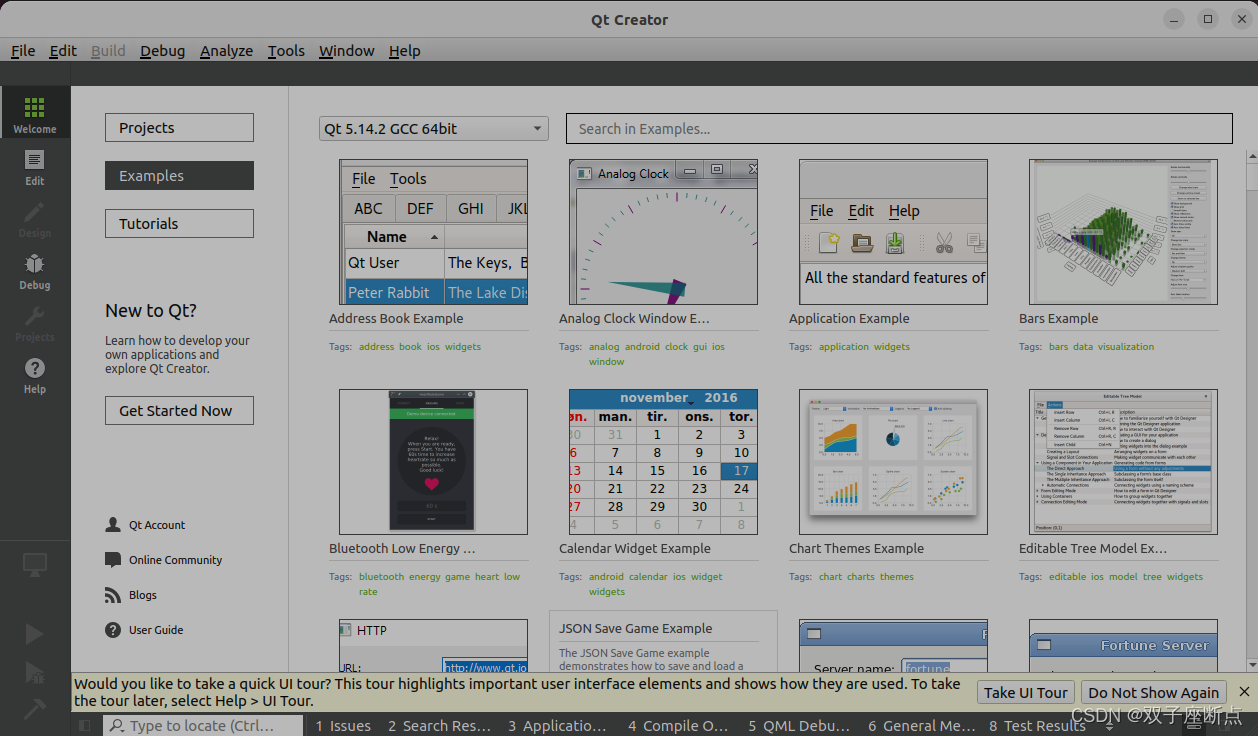This screenshot has width=1258, height=736.
Task: Open the HTTP example thumbnail
Action: (433, 645)
